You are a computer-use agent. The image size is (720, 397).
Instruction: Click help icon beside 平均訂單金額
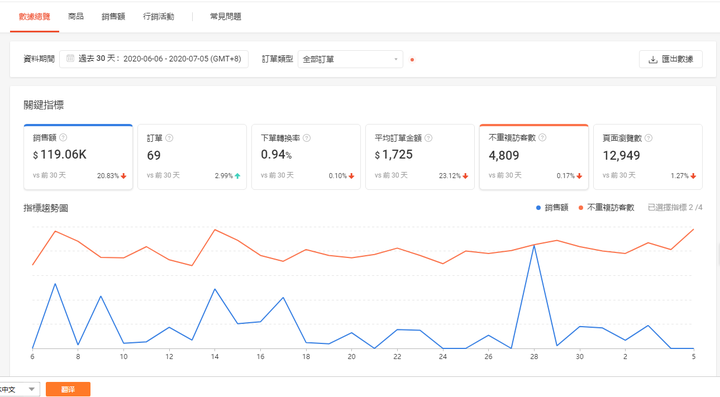tap(428, 138)
